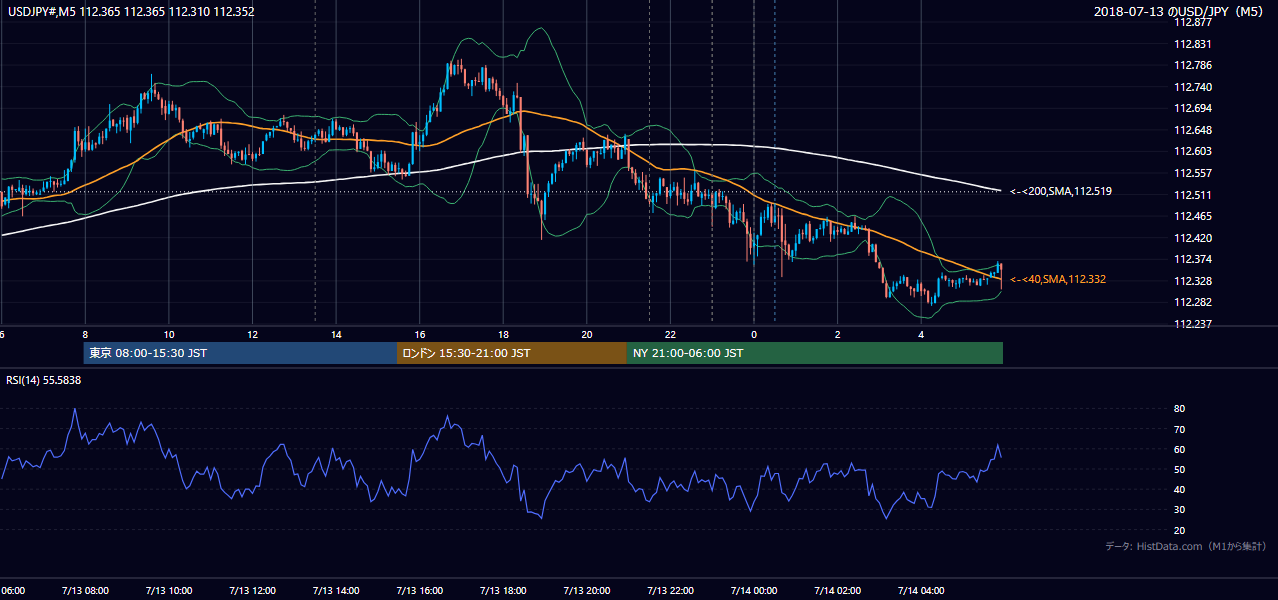Viewport: 1278px width, 600px height.
Task: Click the 7/13 12:00 time label
Action: click(252, 591)
